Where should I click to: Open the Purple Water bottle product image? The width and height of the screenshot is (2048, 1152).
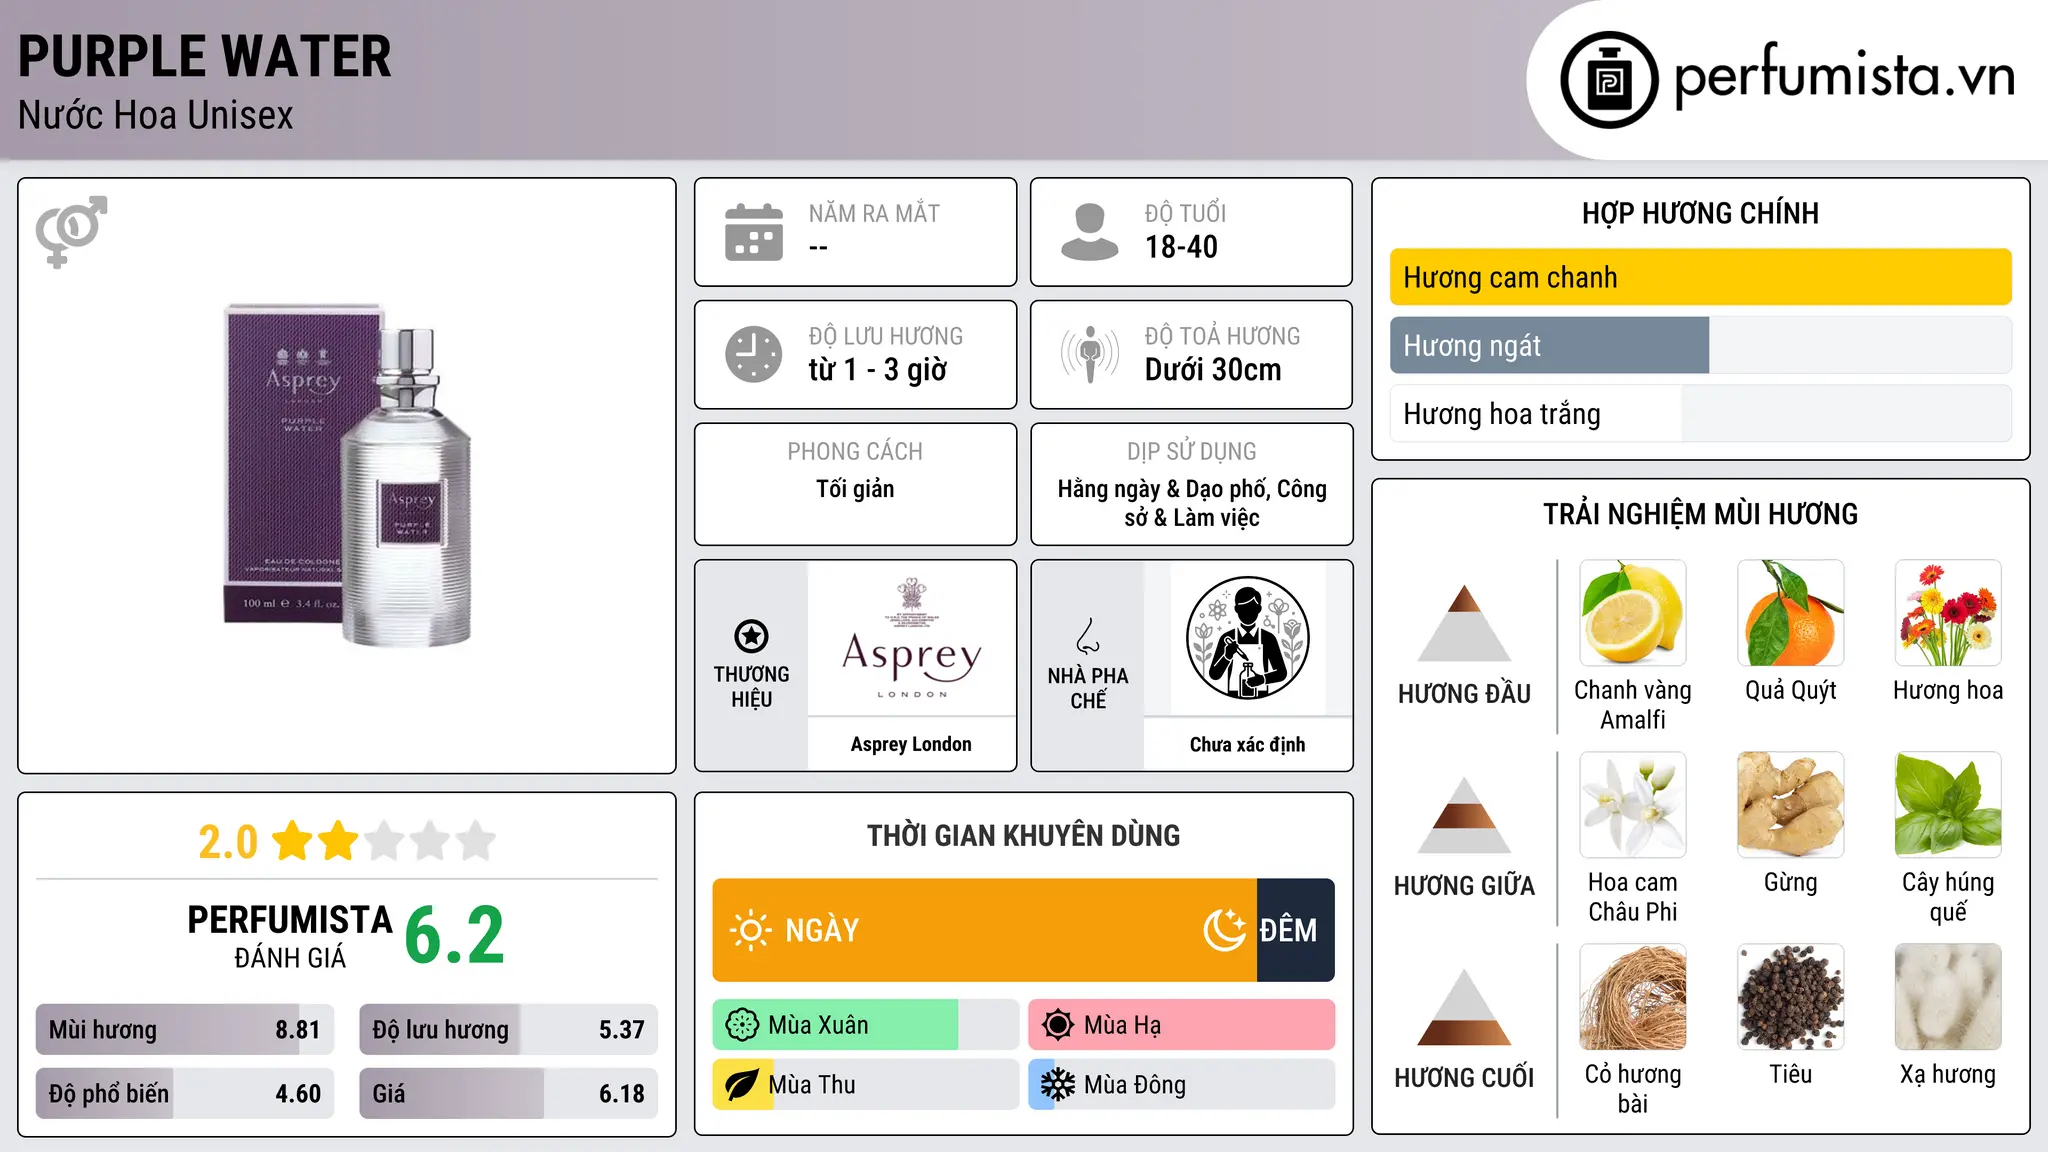tap(347, 475)
